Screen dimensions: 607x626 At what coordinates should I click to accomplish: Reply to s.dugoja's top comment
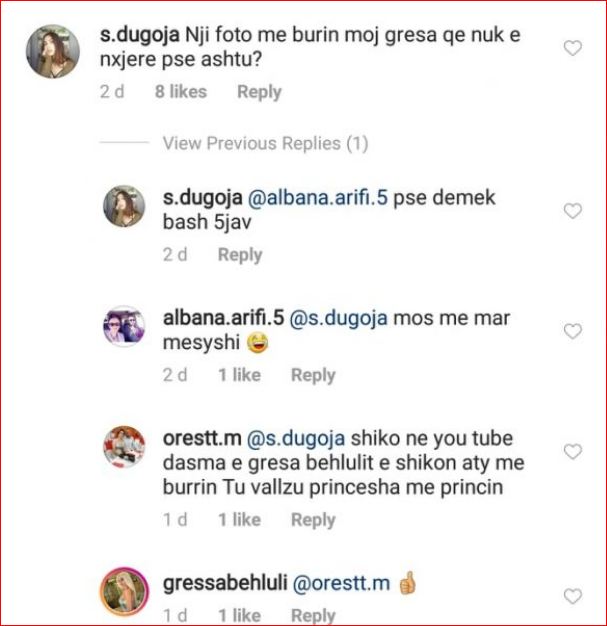click(259, 92)
